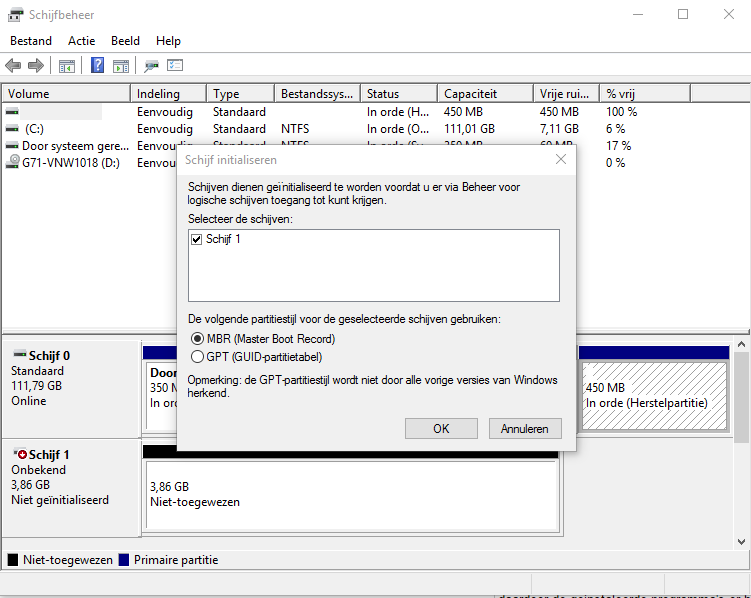
Task: Select GPT (GUID-partitietabel) radio button
Action: tap(197, 357)
